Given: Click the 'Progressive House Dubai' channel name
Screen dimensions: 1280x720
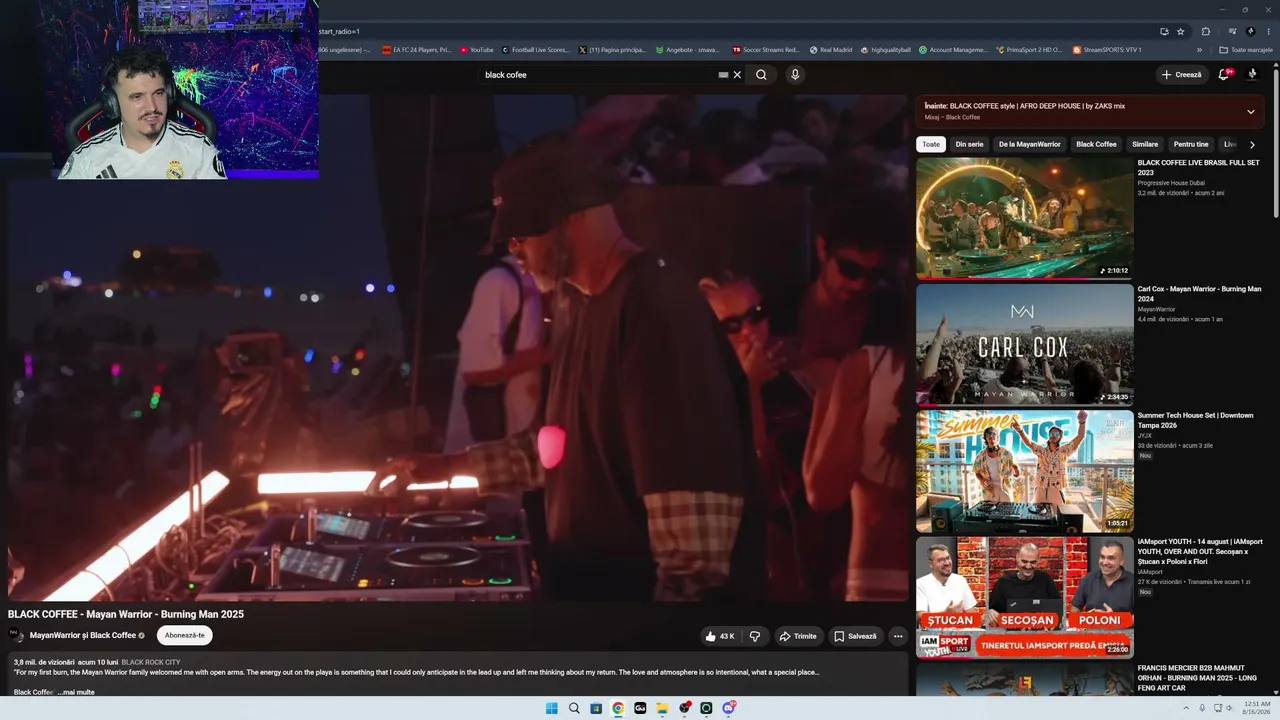Looking at the screenshot, I should [x=1171, y=183].
